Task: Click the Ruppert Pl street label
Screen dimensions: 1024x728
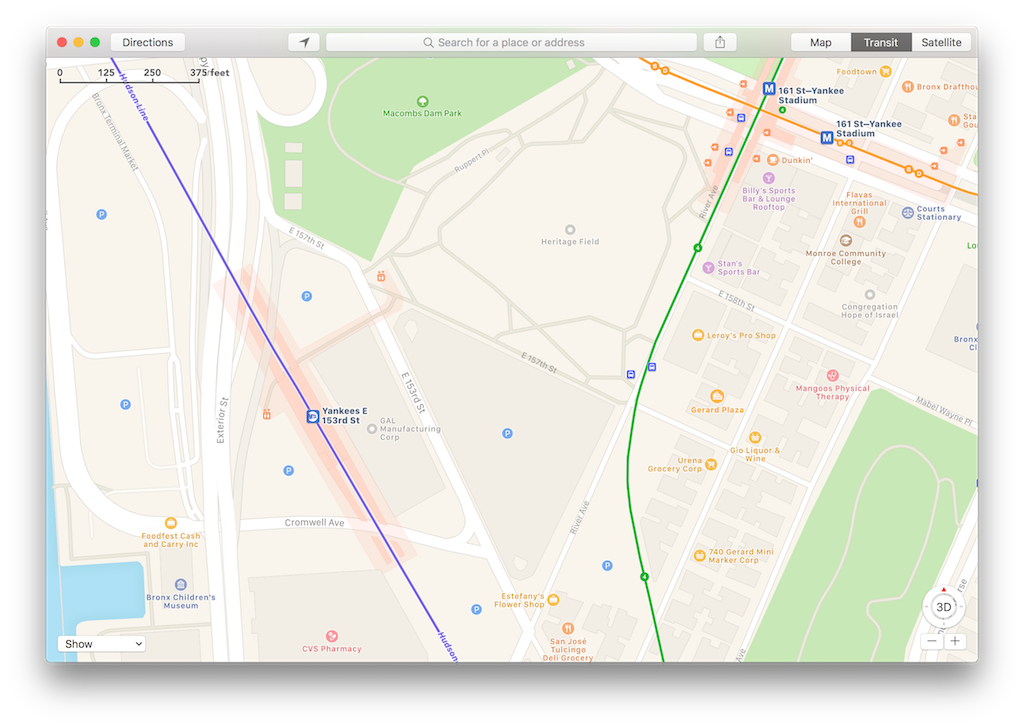Action: coord(472,161)
